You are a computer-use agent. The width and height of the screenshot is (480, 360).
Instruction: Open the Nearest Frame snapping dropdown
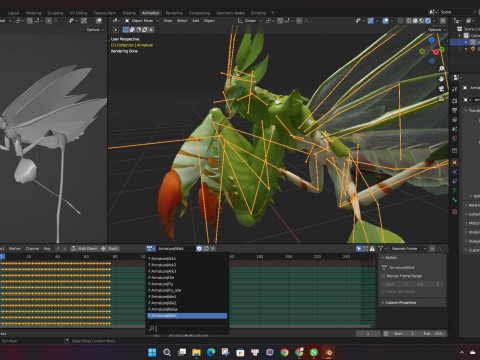(409, 249)
